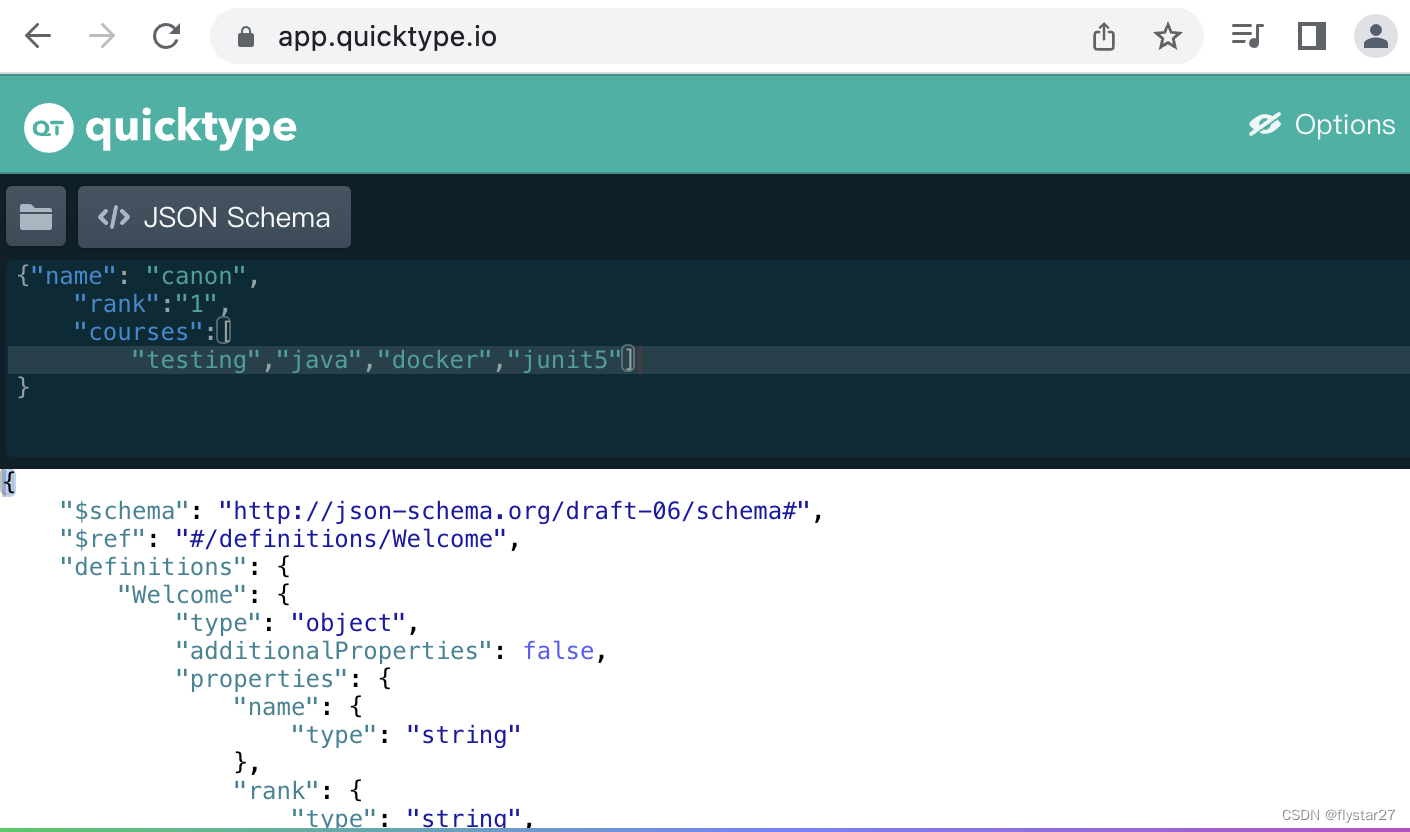Click "junit5" in the courses array
This screenshot has width=1410, height=832.
[x=565, y=360]
